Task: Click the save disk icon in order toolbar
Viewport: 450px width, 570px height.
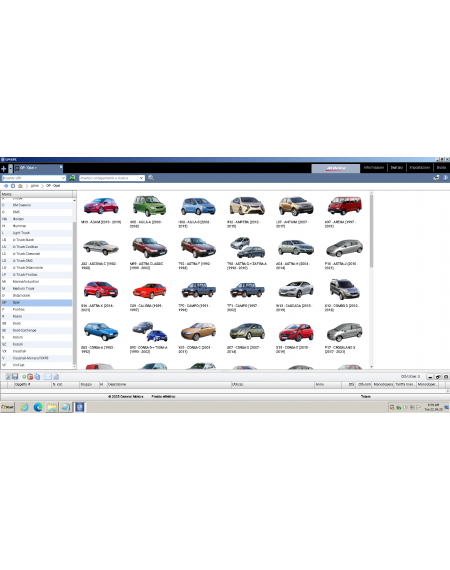Action: click(15, 377)
